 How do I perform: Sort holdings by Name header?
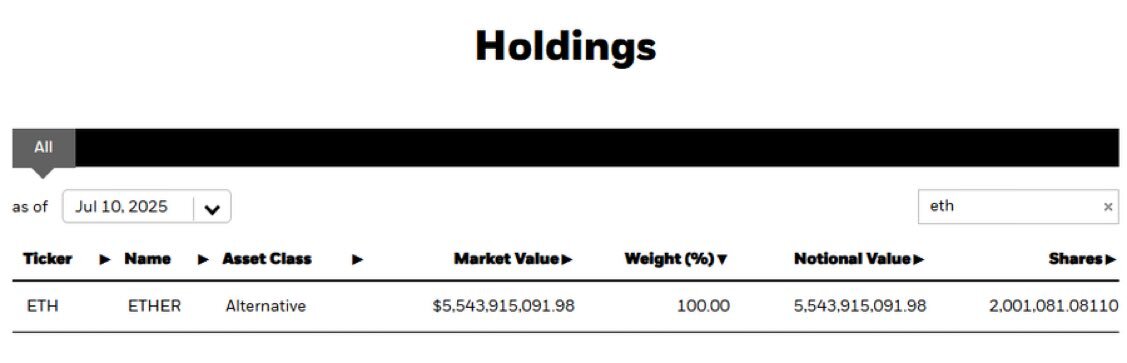[x=147, y=259]
